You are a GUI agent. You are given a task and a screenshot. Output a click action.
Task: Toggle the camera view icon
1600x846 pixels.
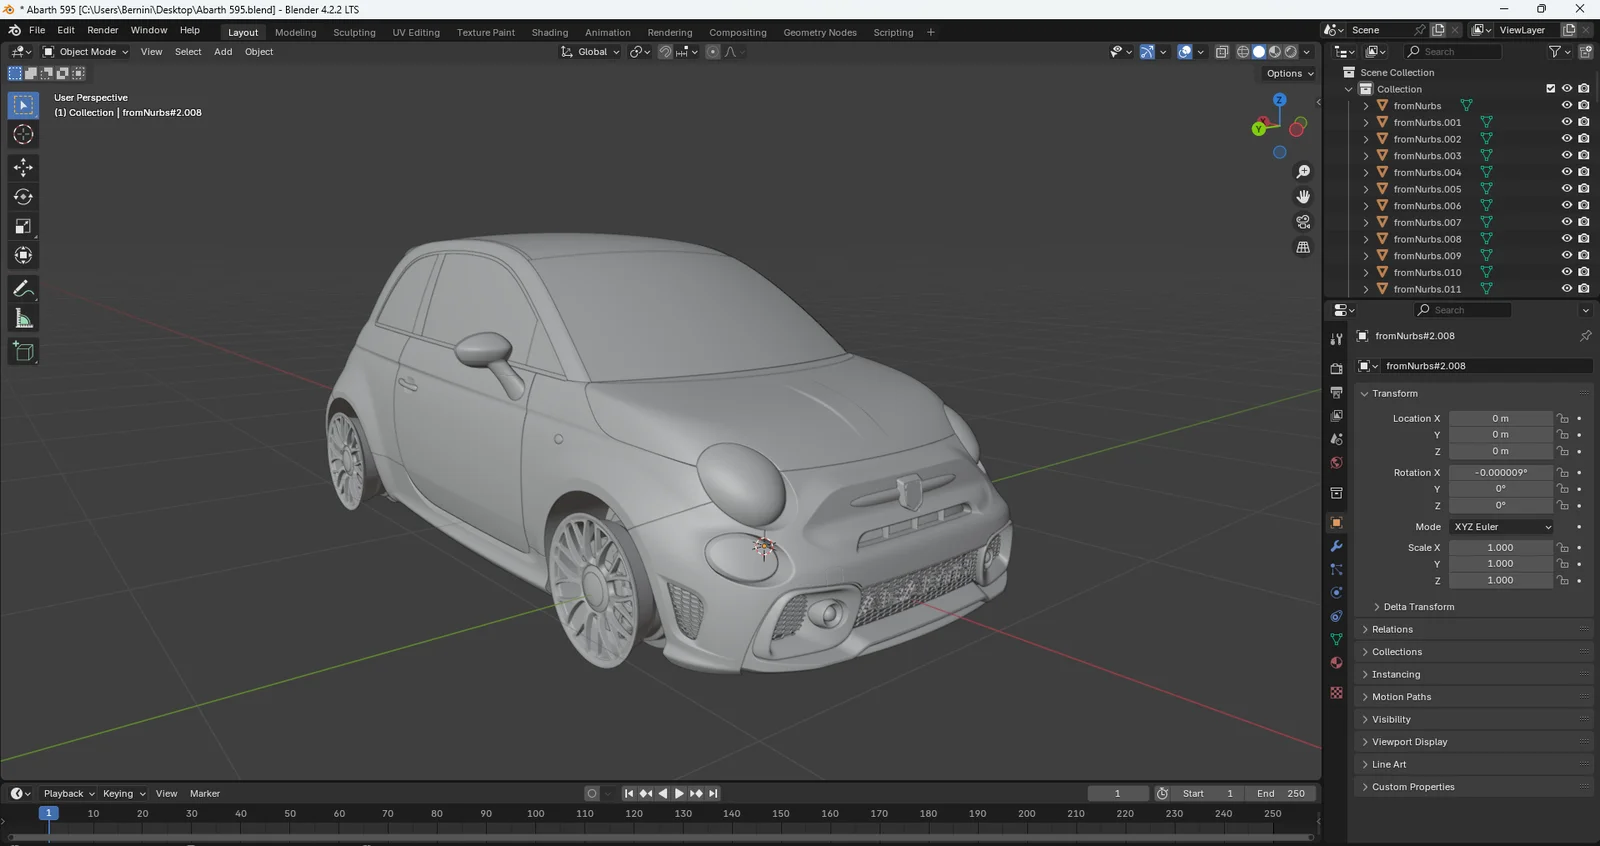pyautogui.click(x=1303, y=222)
